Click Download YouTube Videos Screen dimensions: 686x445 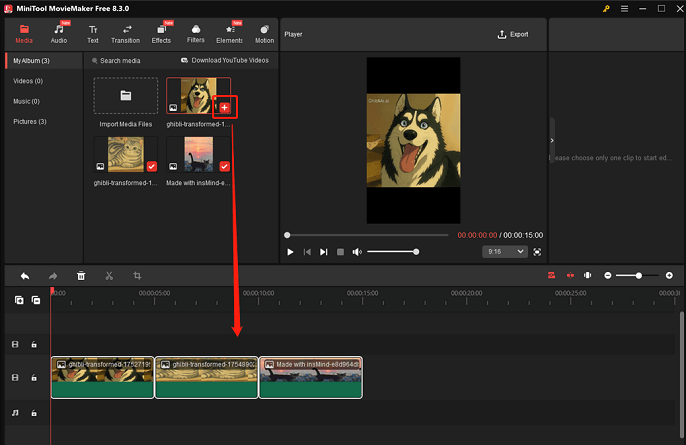[x=224, y=60]
